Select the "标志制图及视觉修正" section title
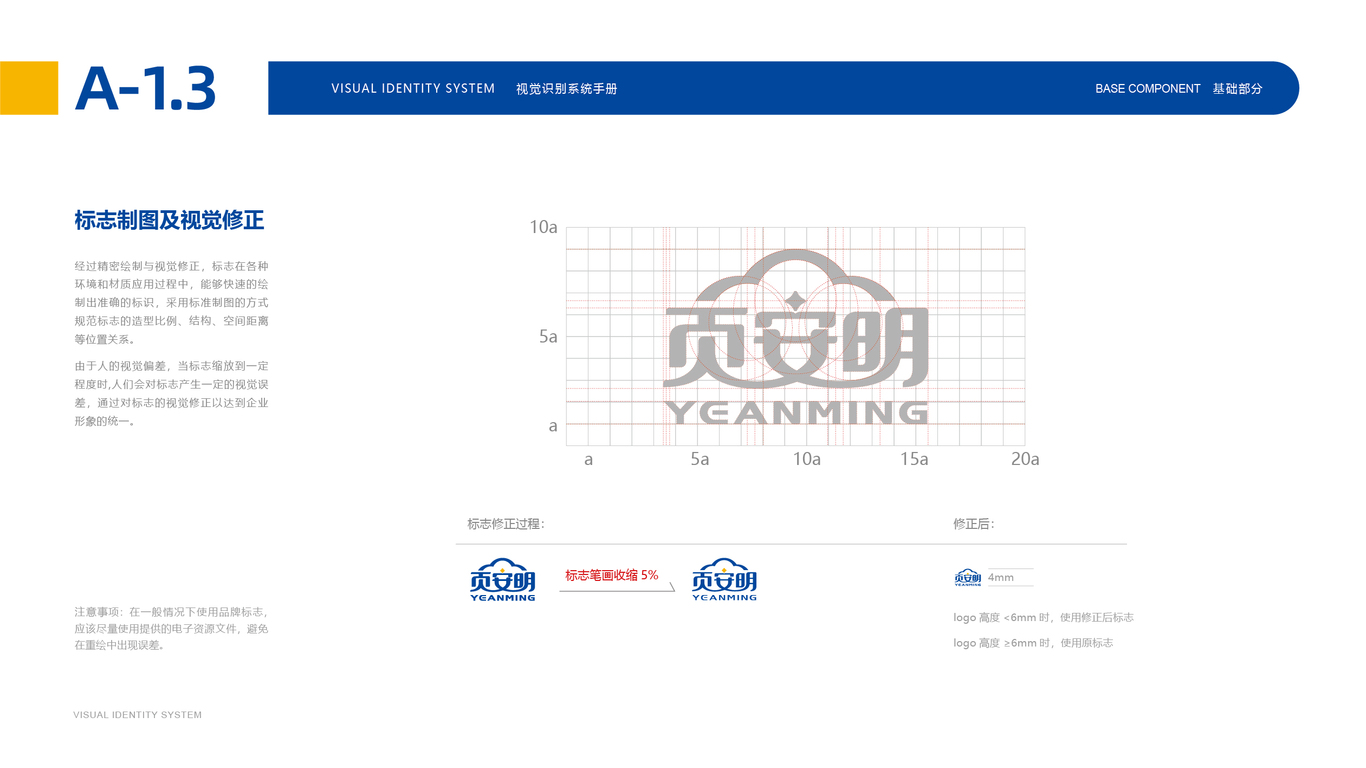This screenshot has width=1366, height=768. tap(169, 220)
